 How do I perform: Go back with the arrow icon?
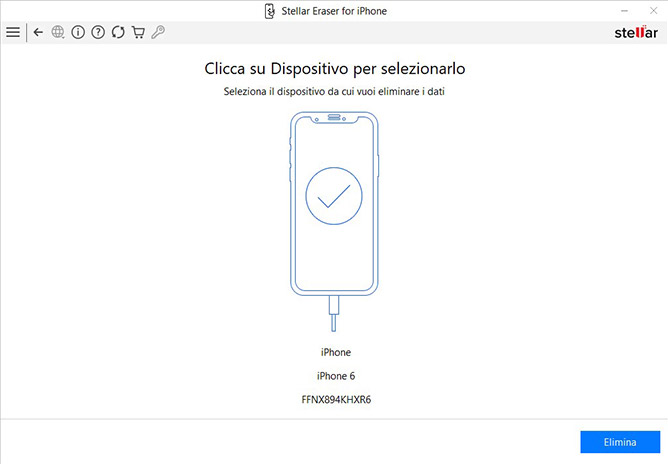click(x=38, y=32)
